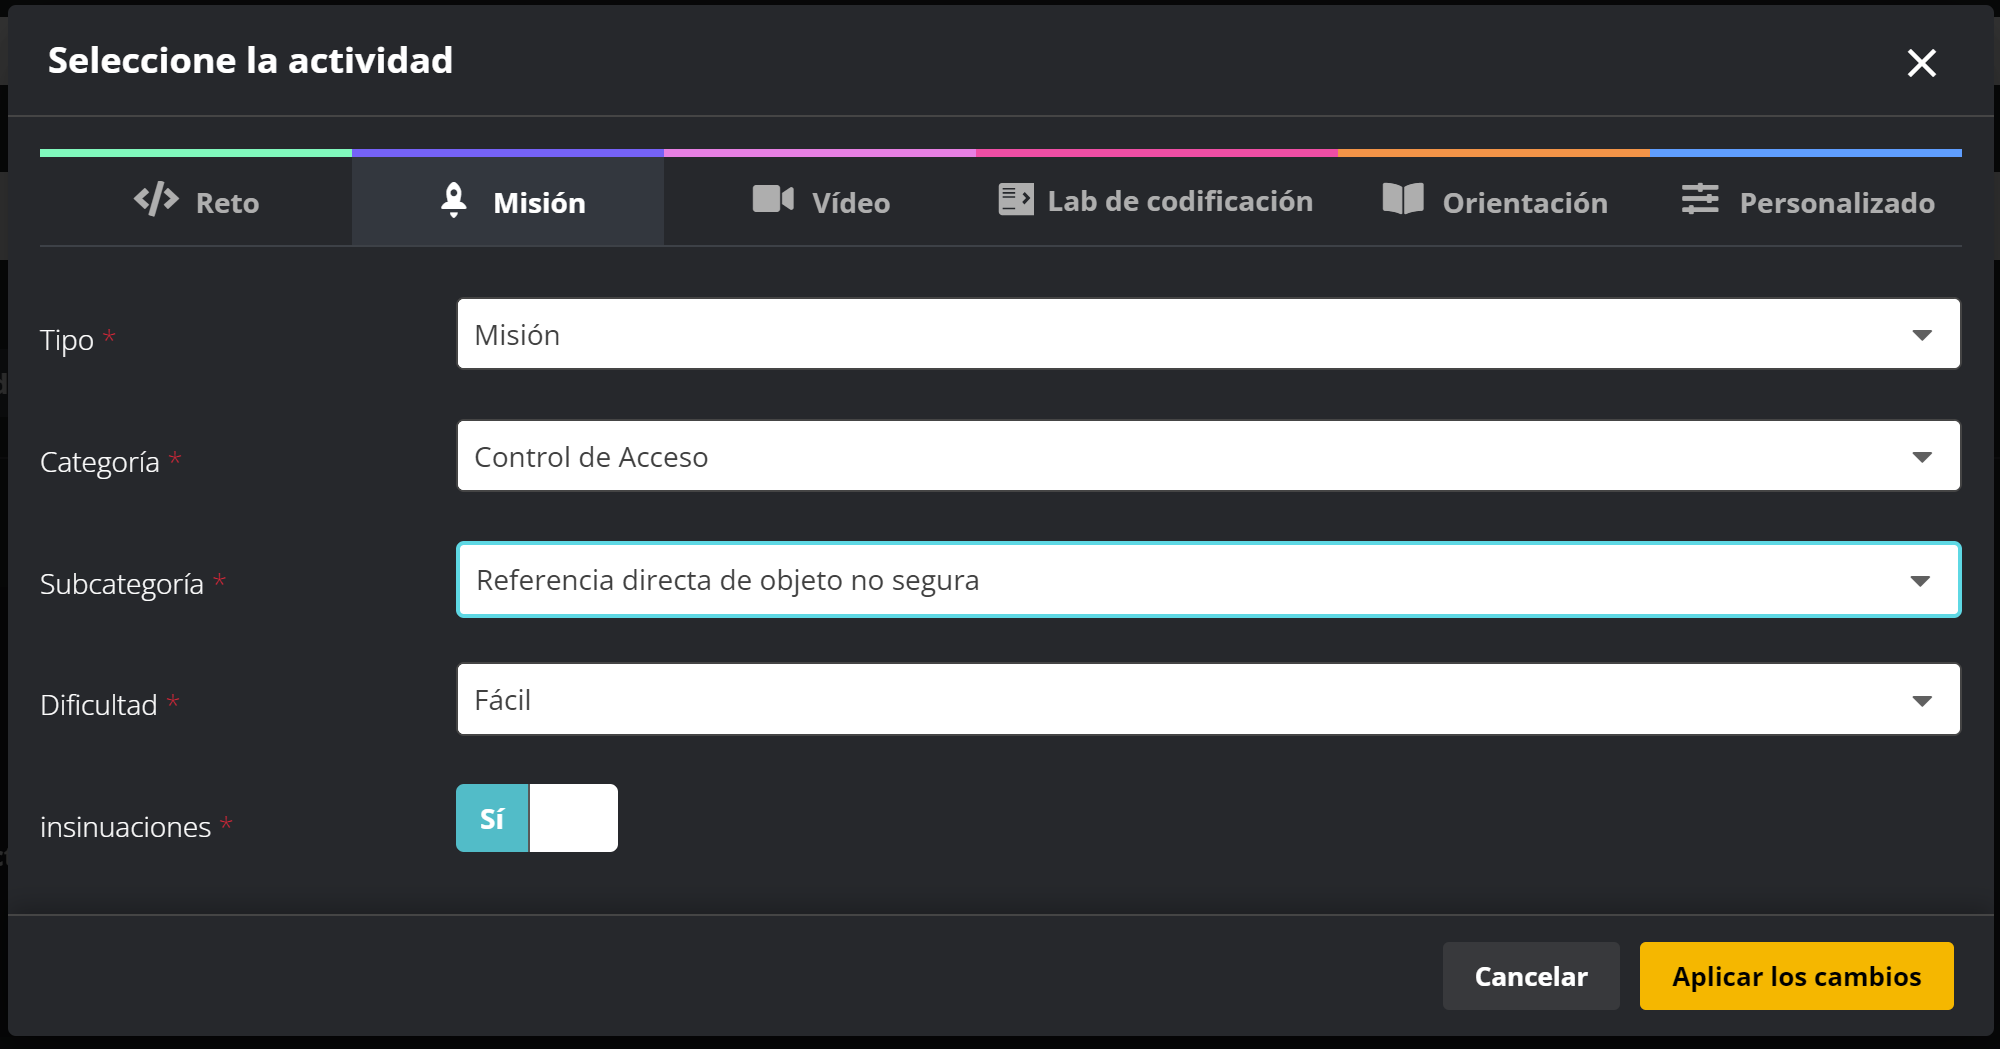2000x1049 pixels.
Task: Switch to the Reto tab
Action: 196,202
